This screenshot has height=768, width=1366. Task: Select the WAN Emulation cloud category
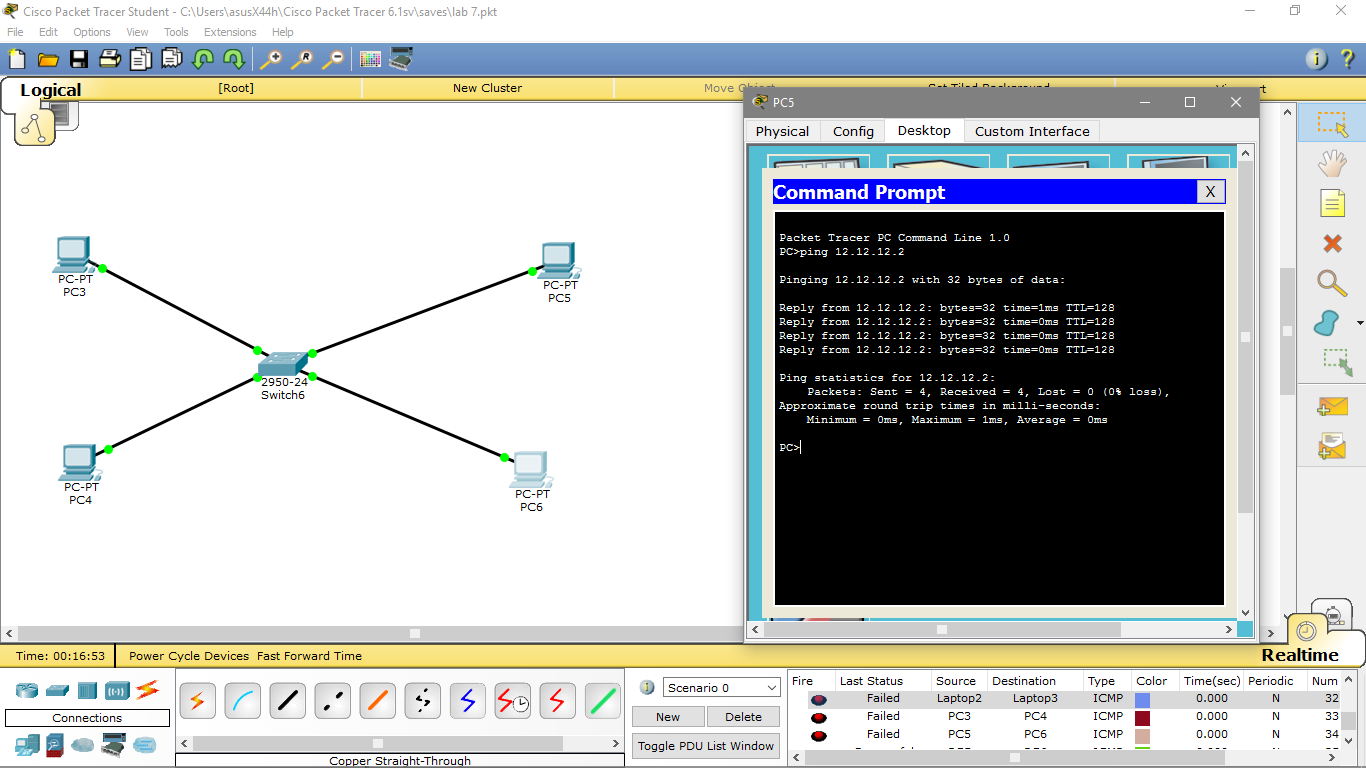(x=83, y=745)
